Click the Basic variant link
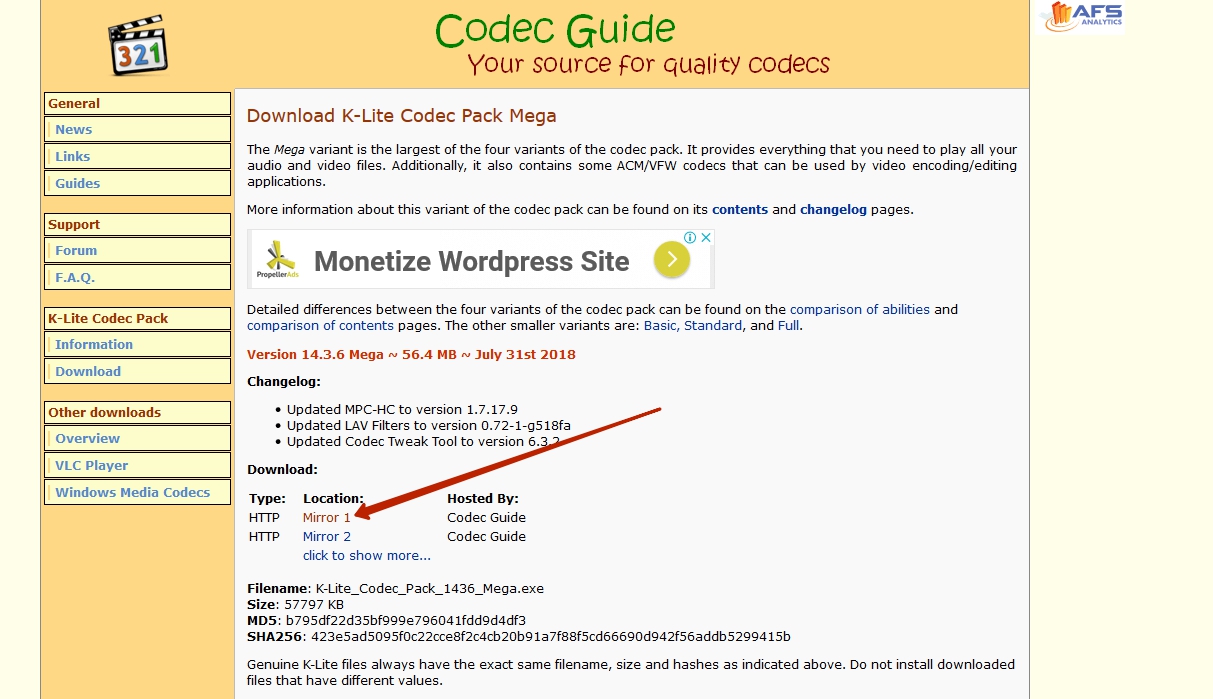 (659, 326)
